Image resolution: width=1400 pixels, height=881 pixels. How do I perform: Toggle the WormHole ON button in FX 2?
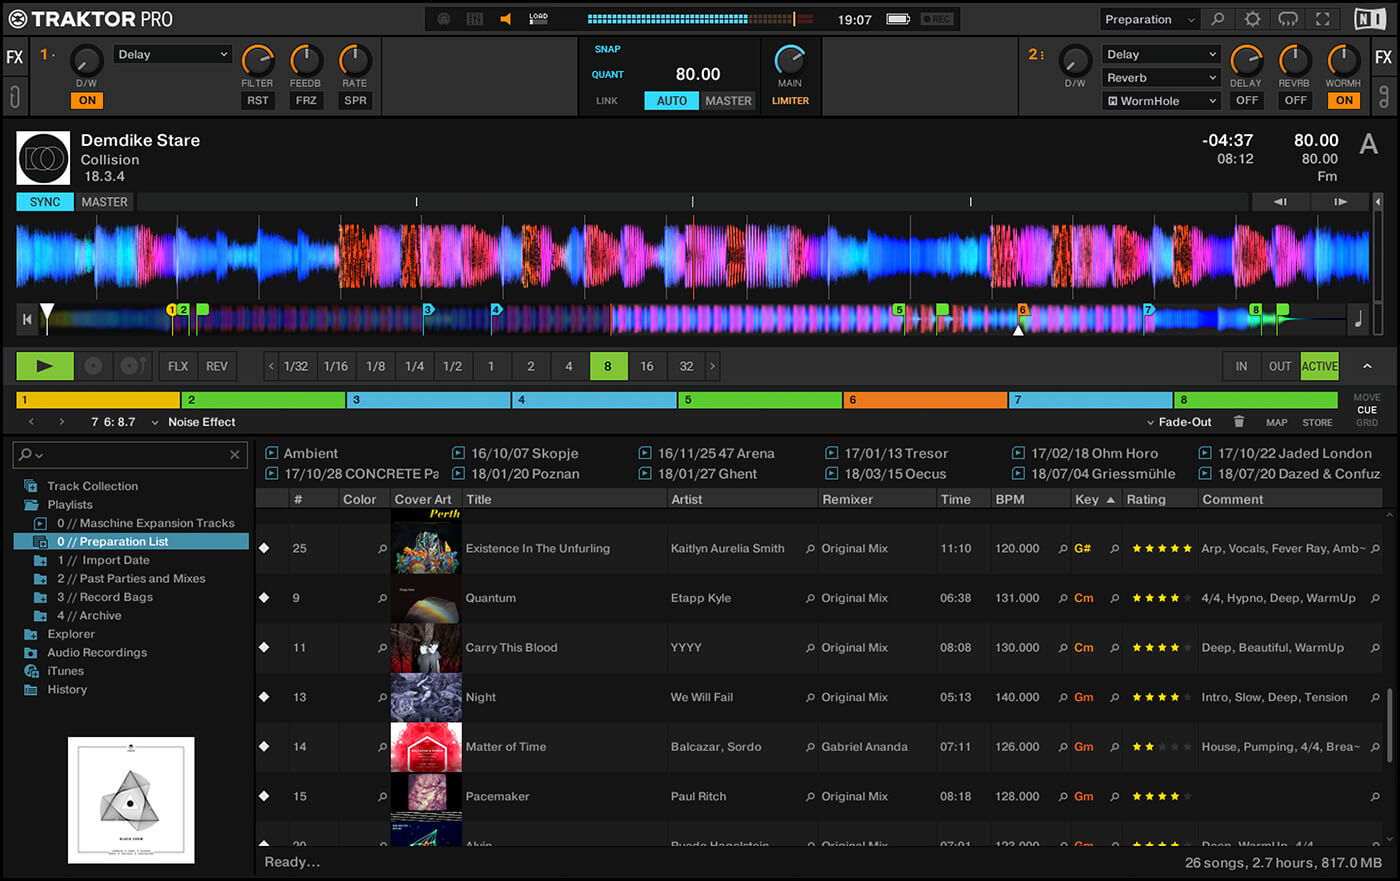pyautogui.click(x=1344, y=100)
